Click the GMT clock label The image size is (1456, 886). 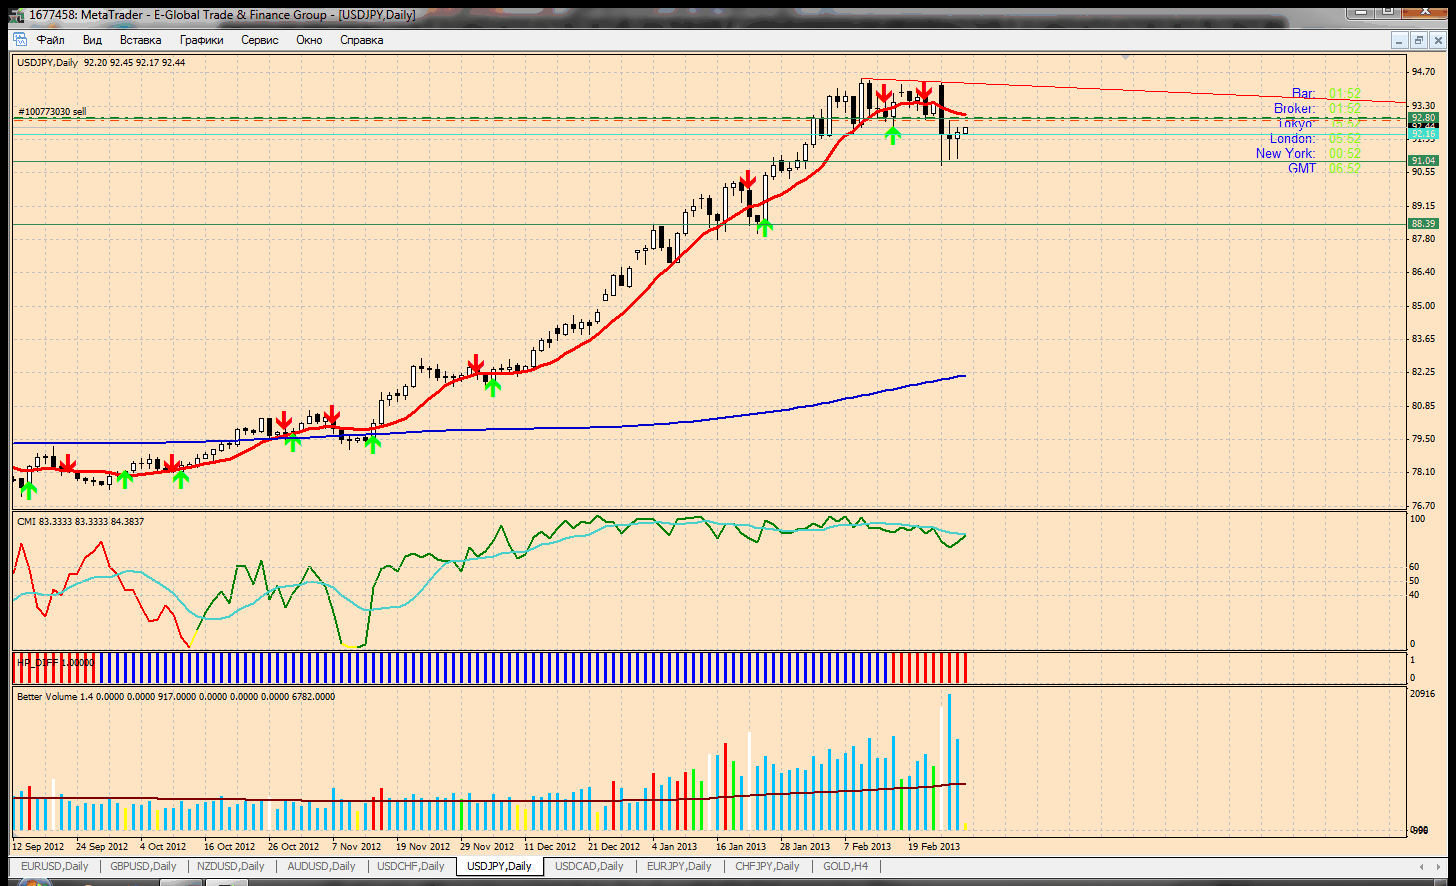point(1302,168)
